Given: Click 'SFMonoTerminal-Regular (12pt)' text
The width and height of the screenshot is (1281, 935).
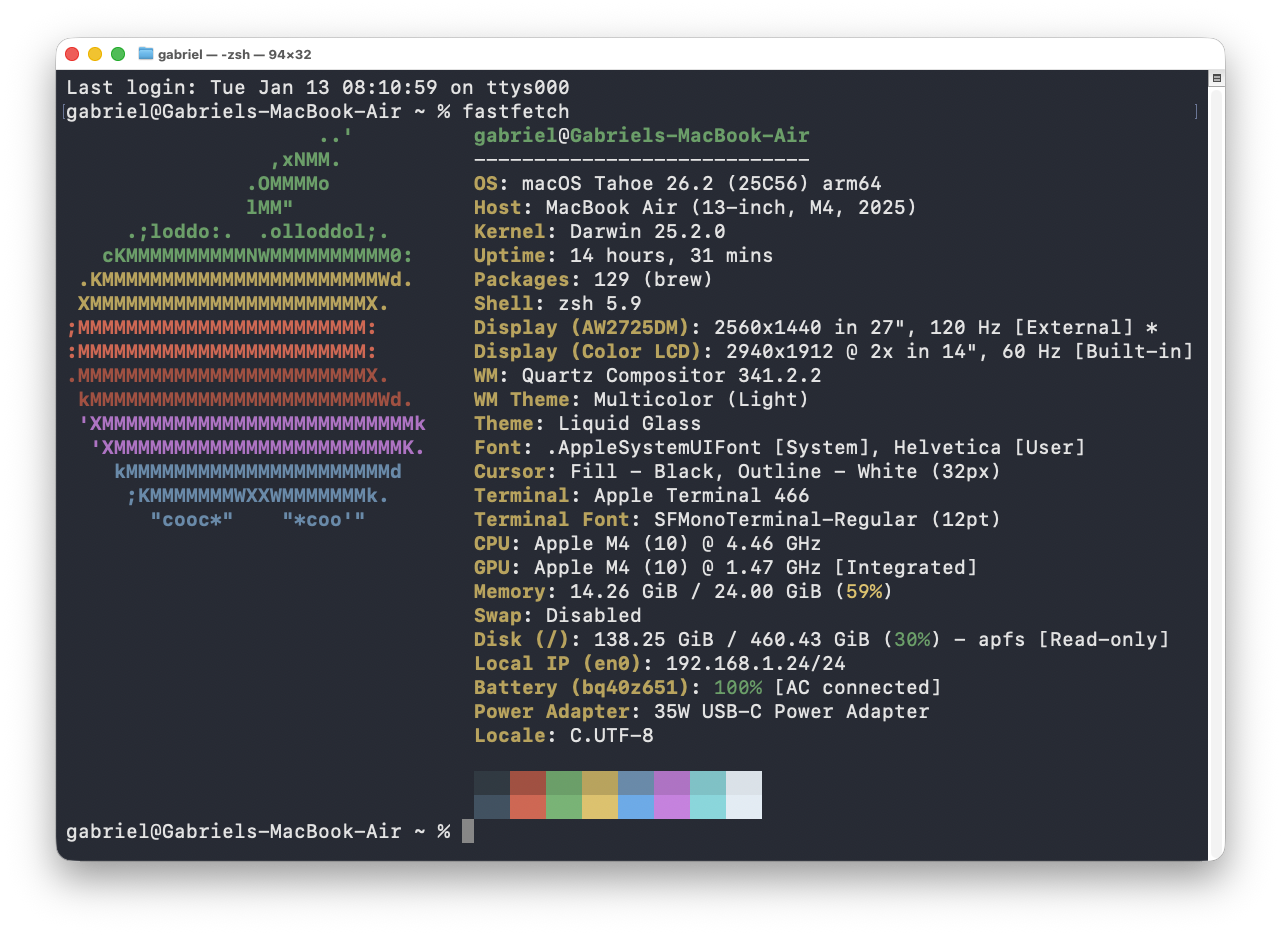Looking at the screenshot, I should point(828,520).
